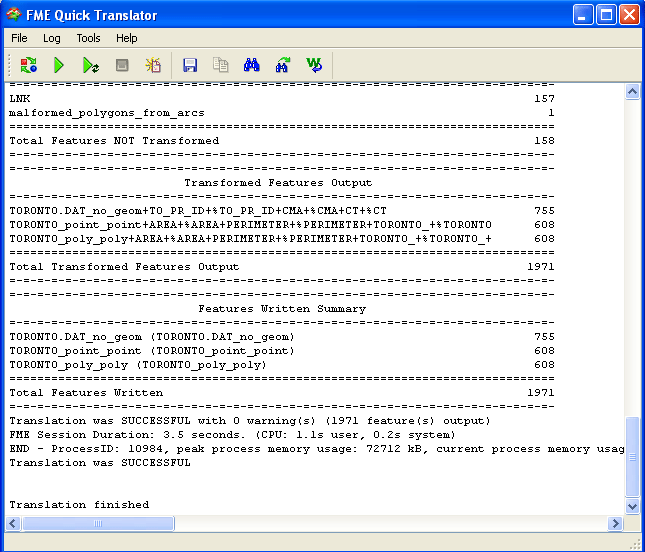Viewport: 645px width, 552px height.
Task: Click the gray stop translation icon
Action: point(122,65)
